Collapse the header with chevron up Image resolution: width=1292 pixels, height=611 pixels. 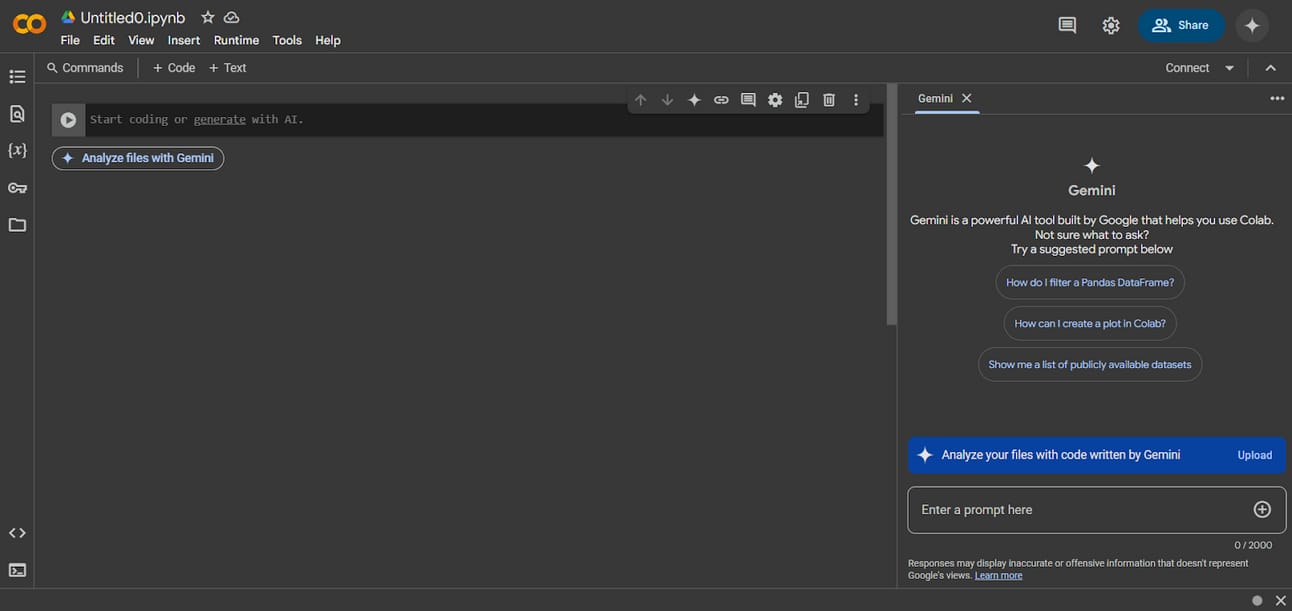pos(1271,68)
